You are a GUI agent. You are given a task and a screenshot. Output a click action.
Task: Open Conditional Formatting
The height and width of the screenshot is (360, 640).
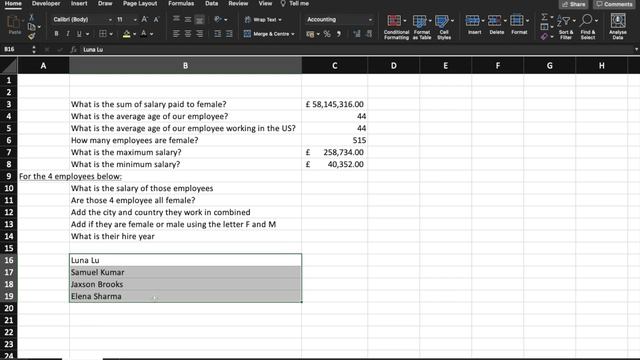pyautogui.click(x=396, y=27)
